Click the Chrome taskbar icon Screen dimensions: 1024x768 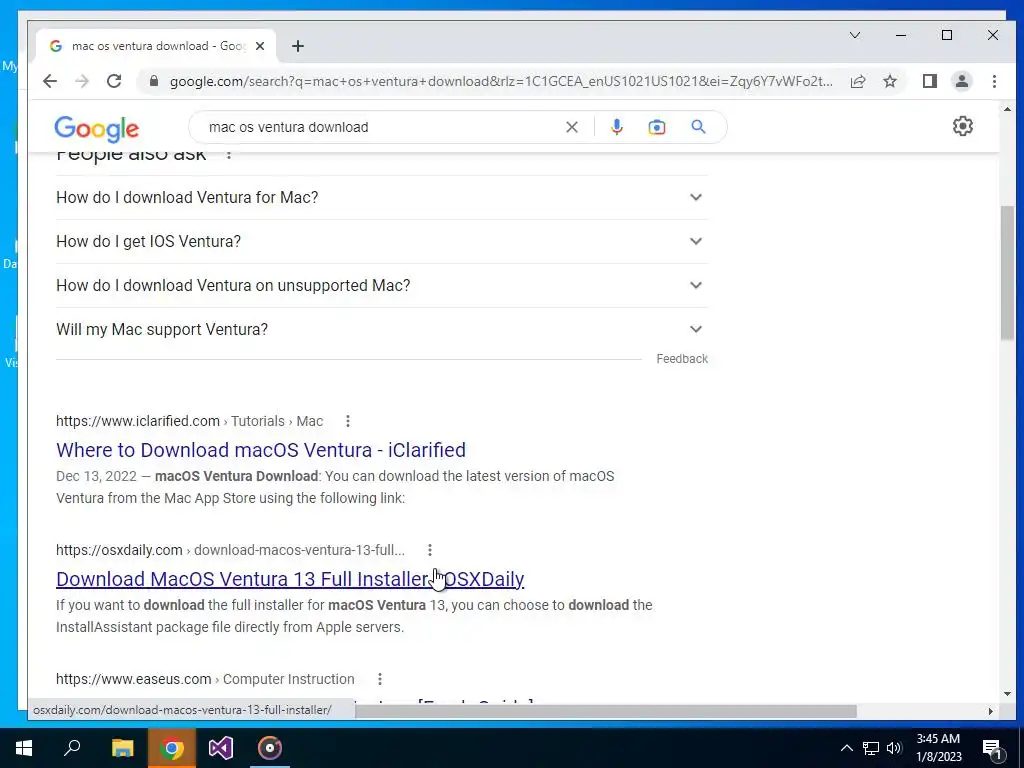(172, 748)
